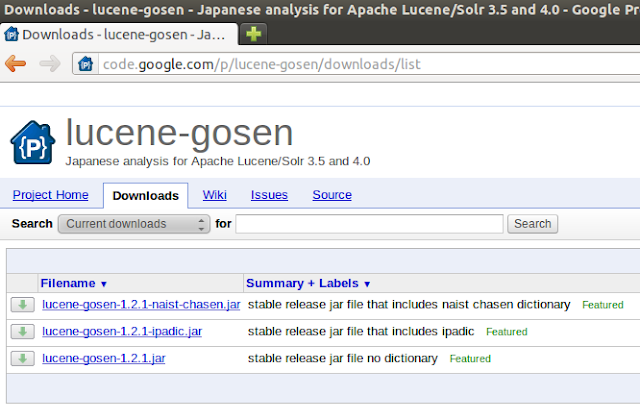The image size is (640, 420).
Task: Click the Search button
Action: [533, 224]
